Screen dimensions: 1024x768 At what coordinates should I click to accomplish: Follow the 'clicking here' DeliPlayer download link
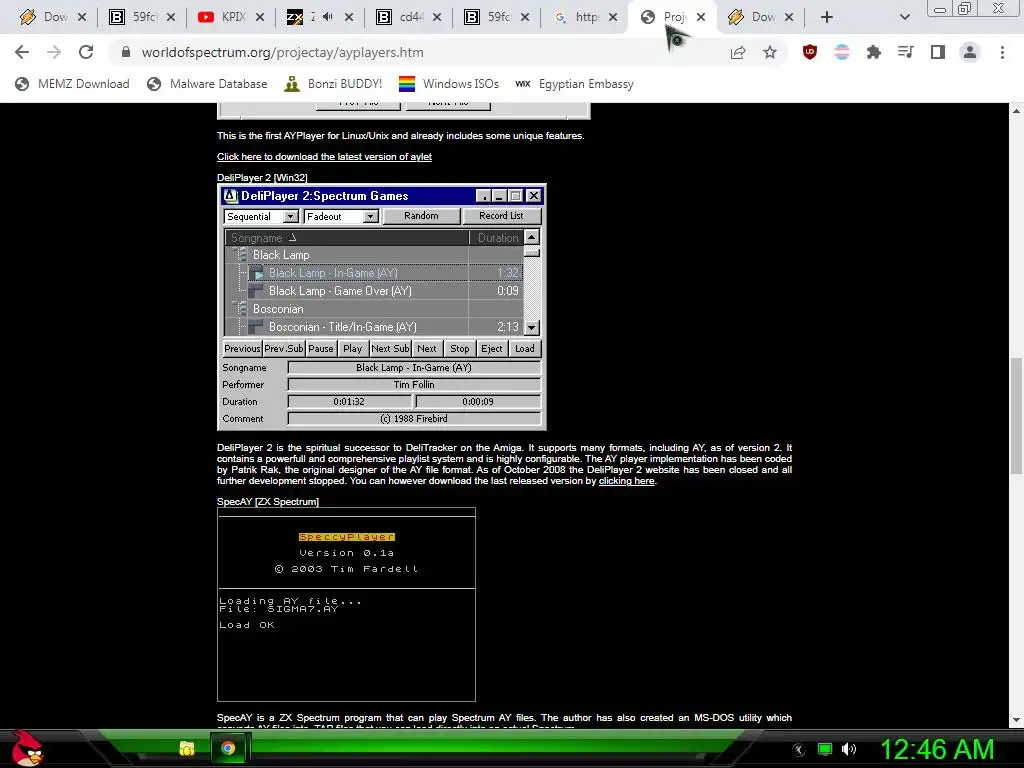(626, 481)
